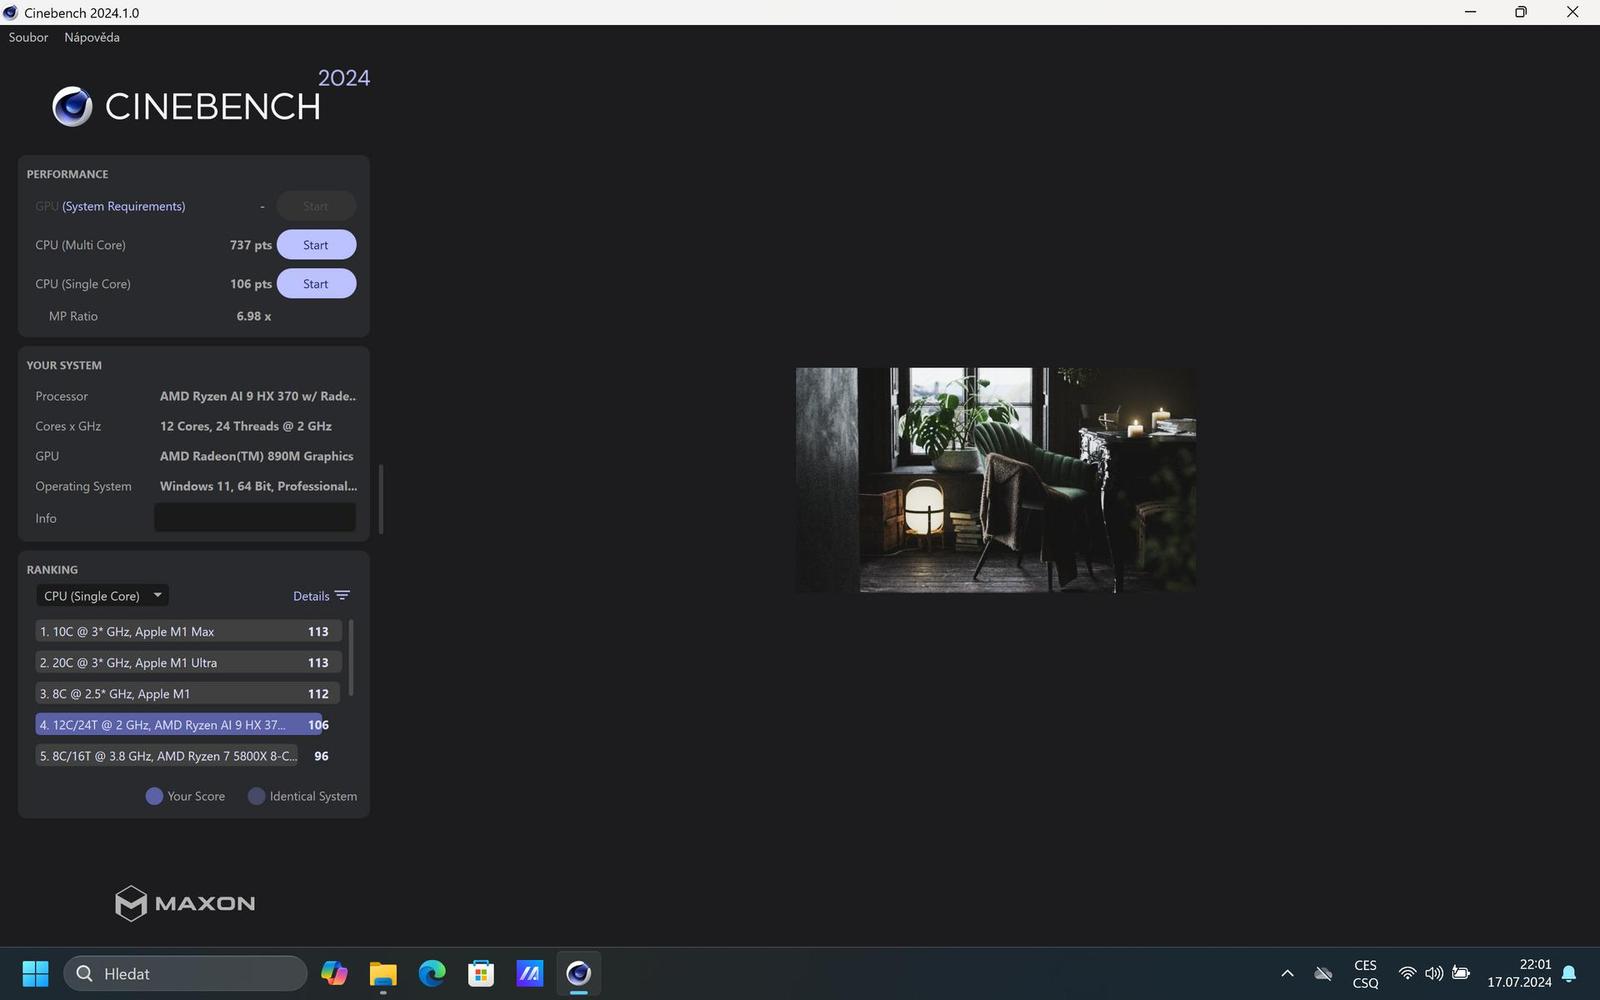Click the Identical System legend dot
Screen dimensions: 1600x1000
point(257,796)
